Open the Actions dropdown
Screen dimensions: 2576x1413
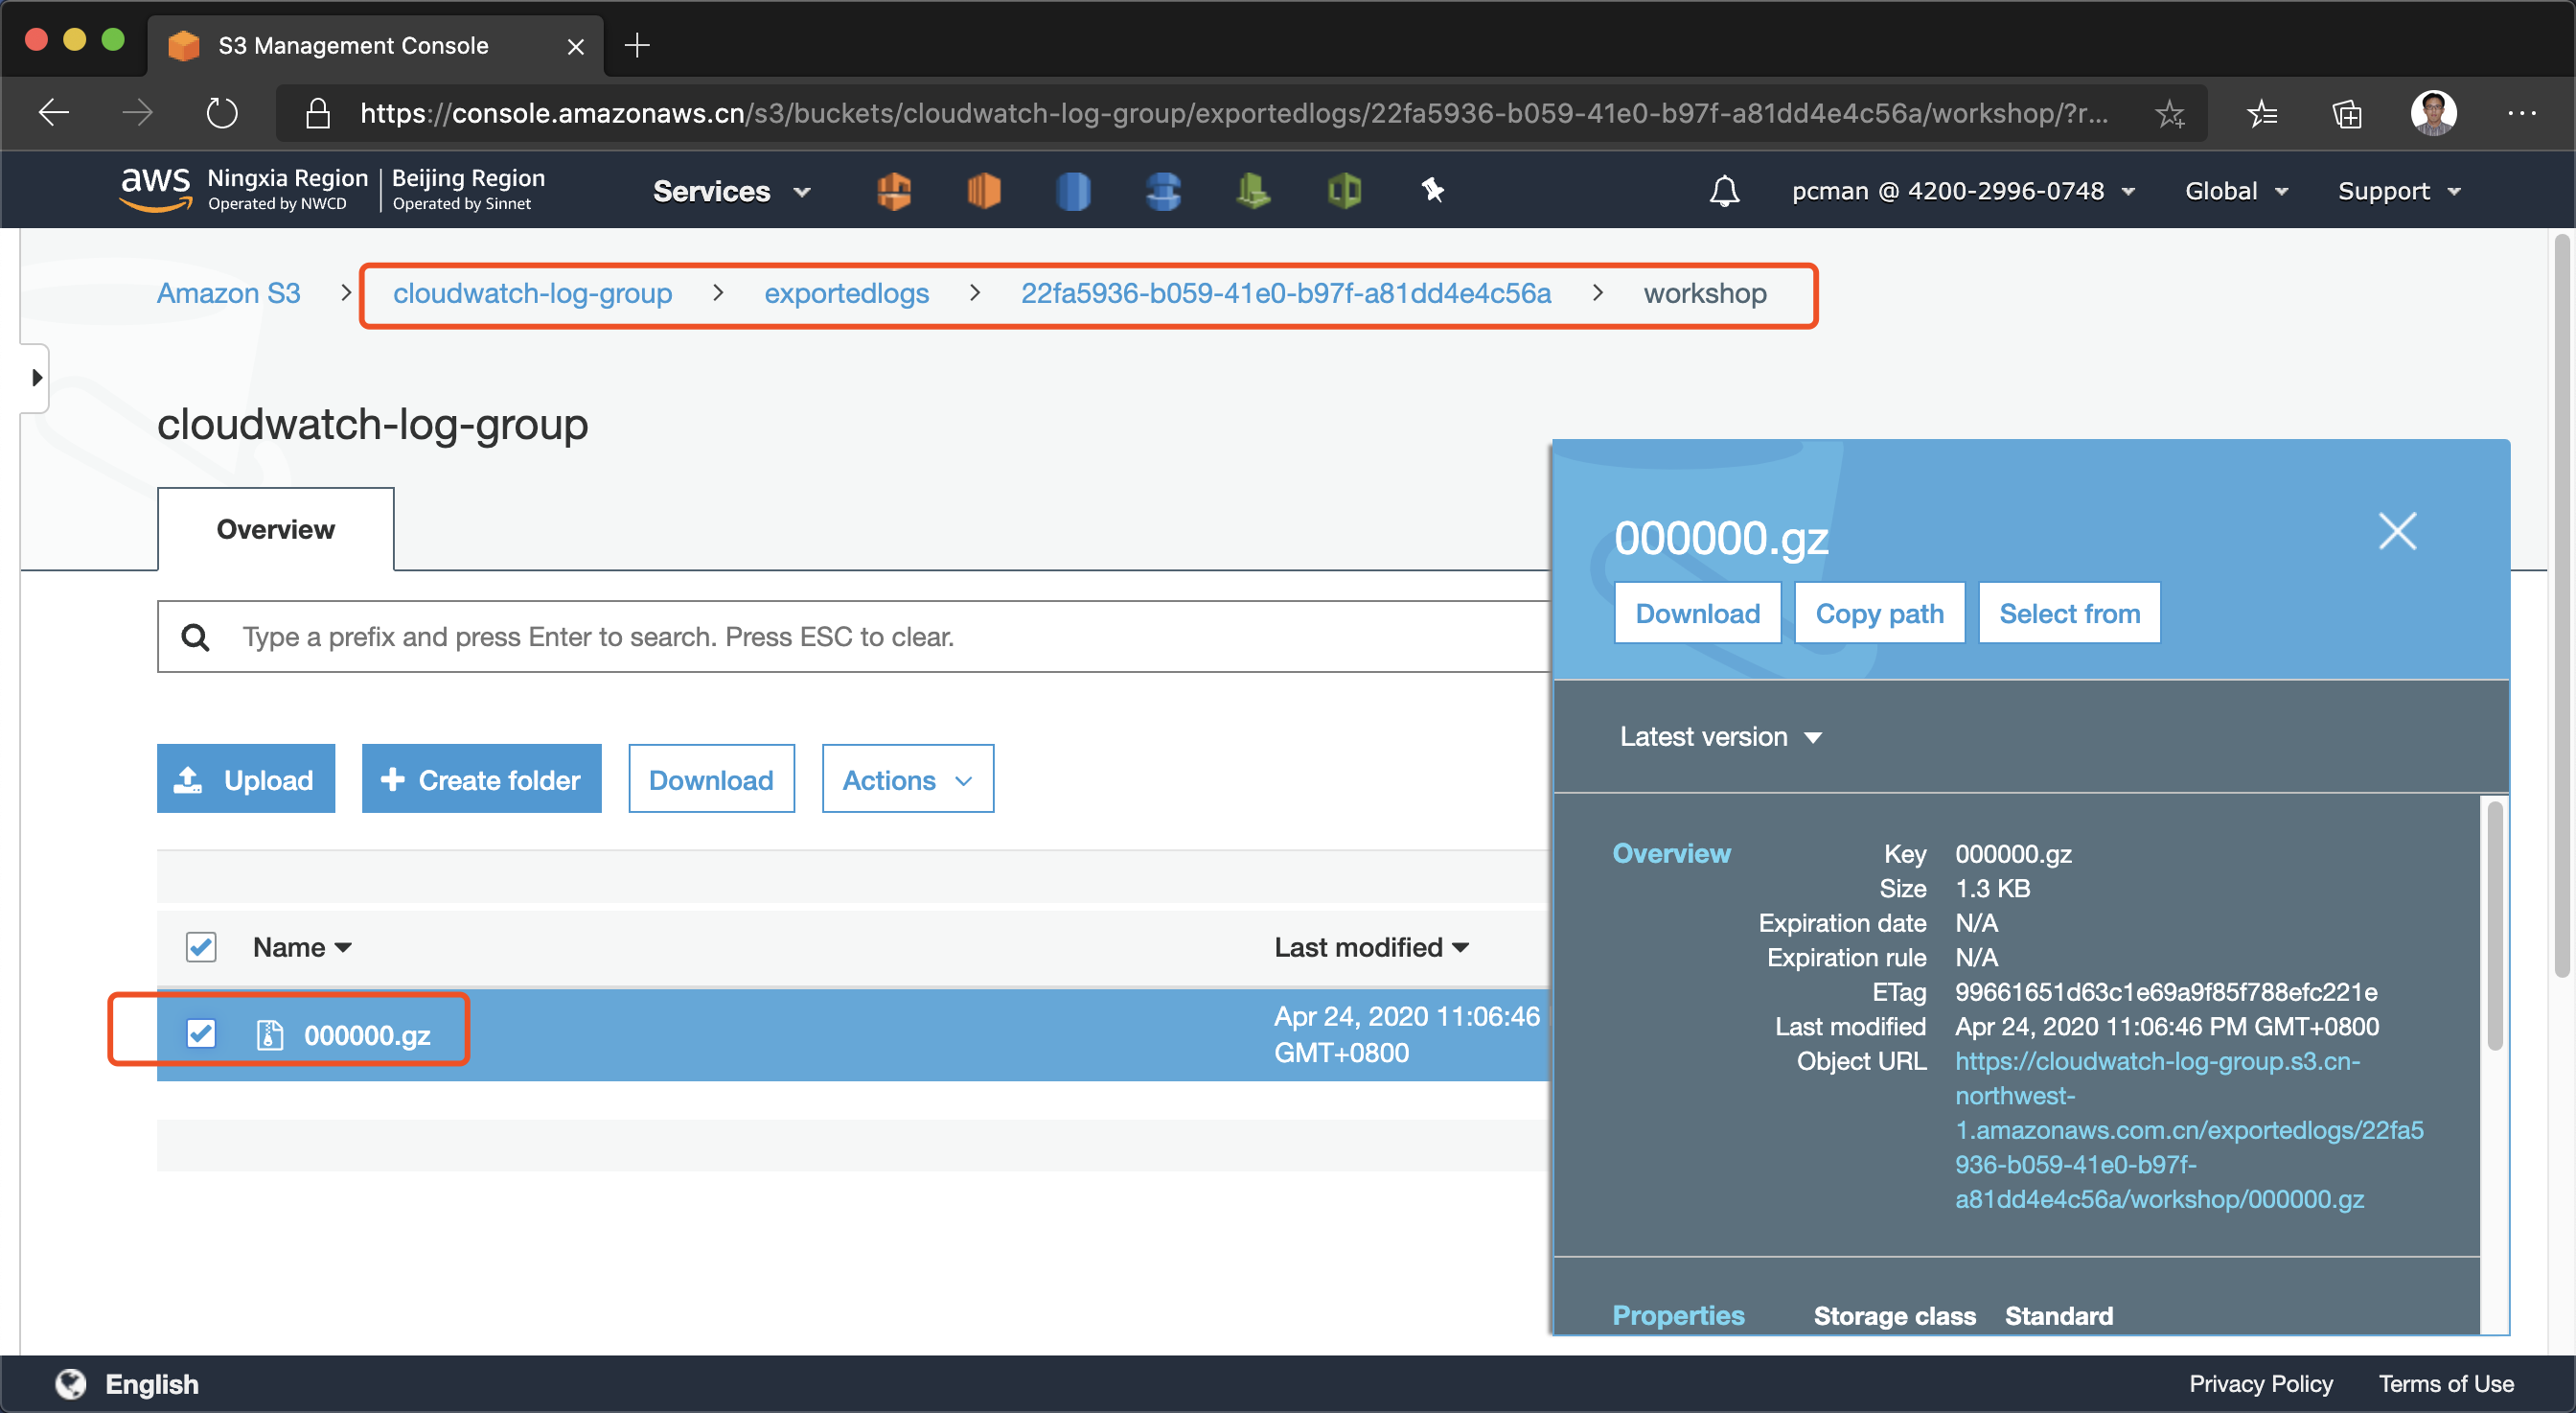[907, 779]
